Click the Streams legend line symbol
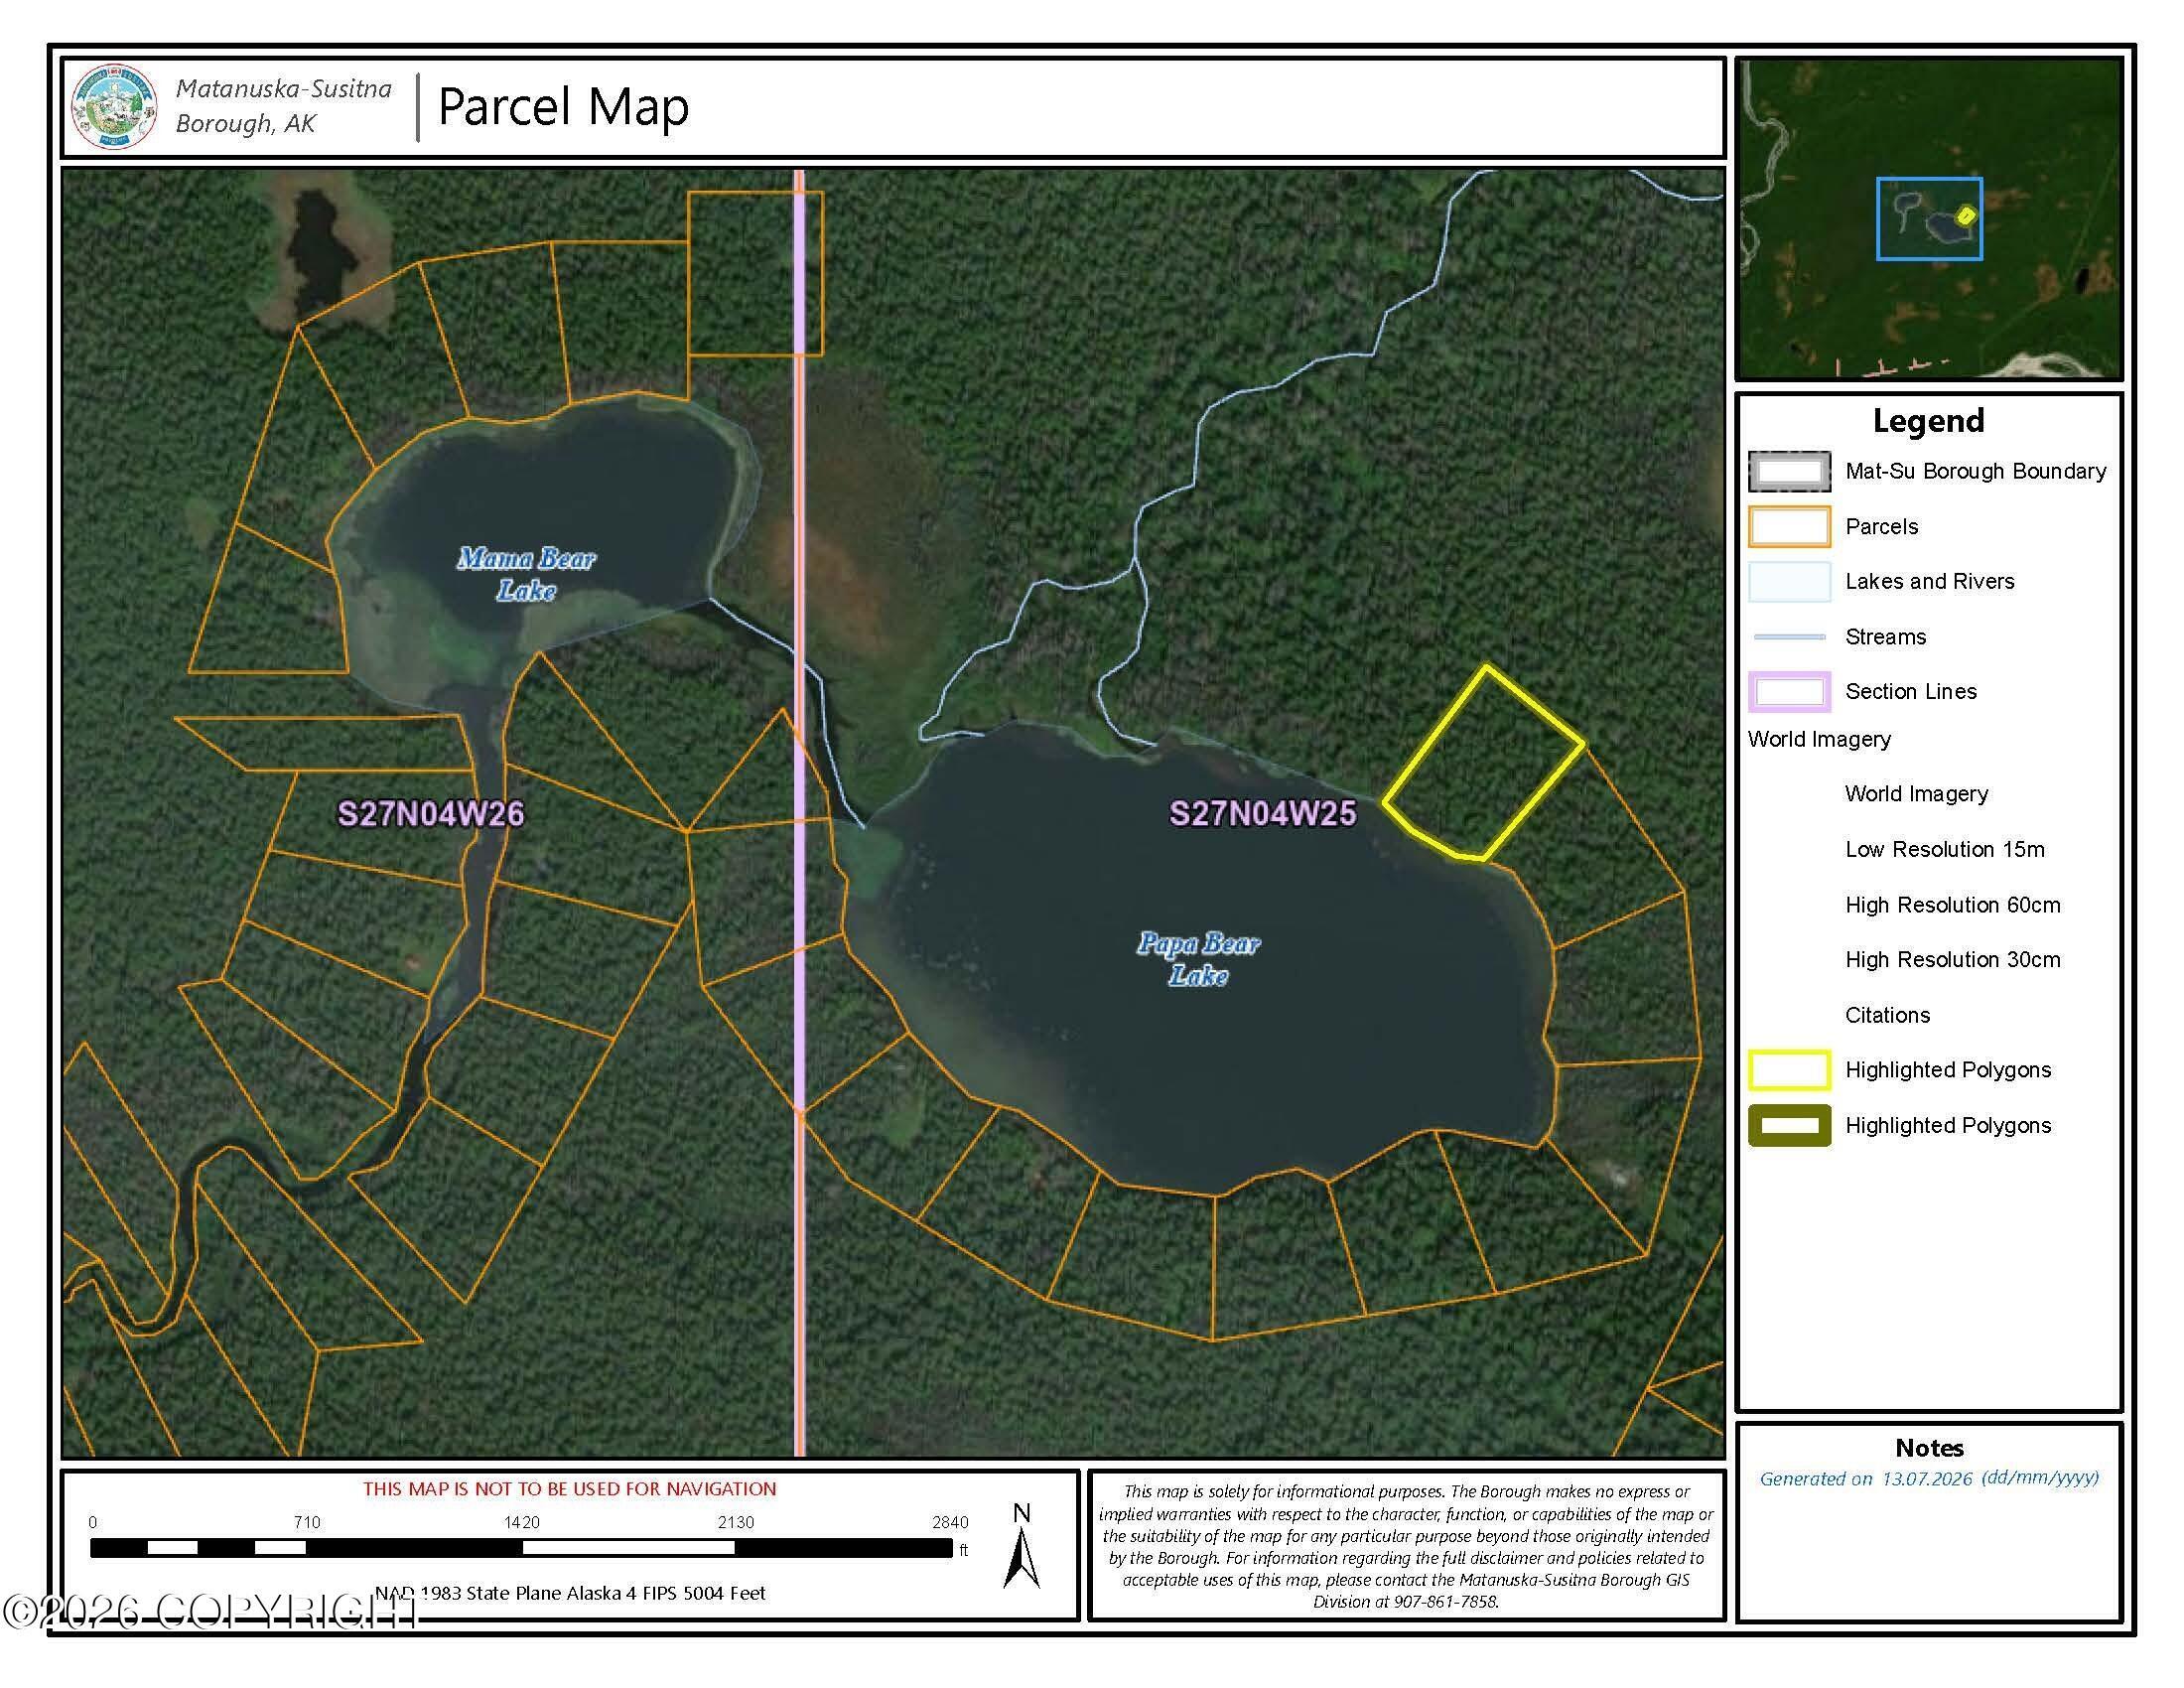Image resolution: width=2184 pixels, height=1688 pixels. point(1789,637)
